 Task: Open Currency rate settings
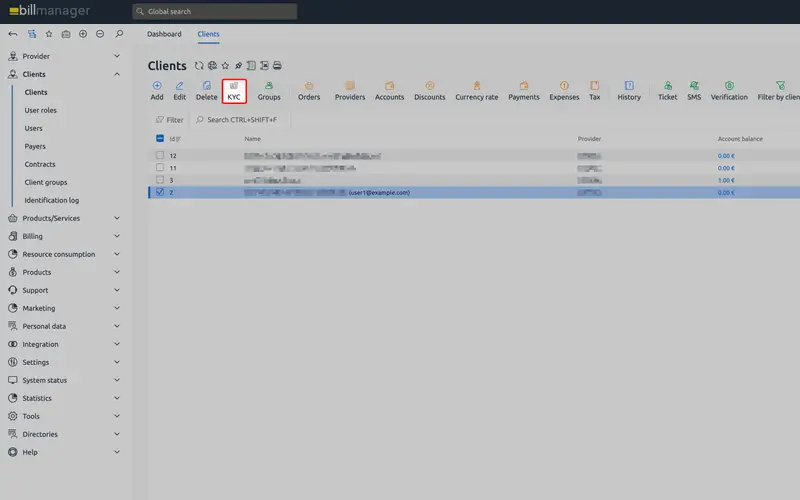click(x=477, y=91)
